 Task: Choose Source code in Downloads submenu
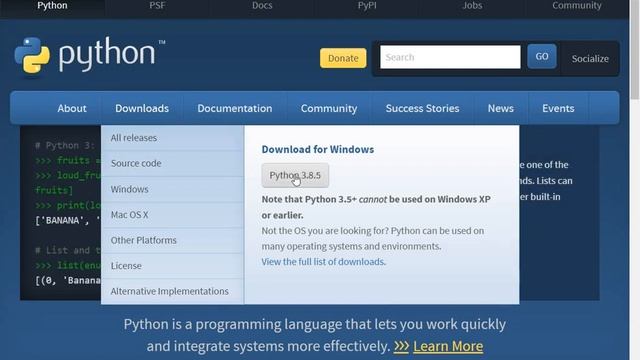coord(173,163)
